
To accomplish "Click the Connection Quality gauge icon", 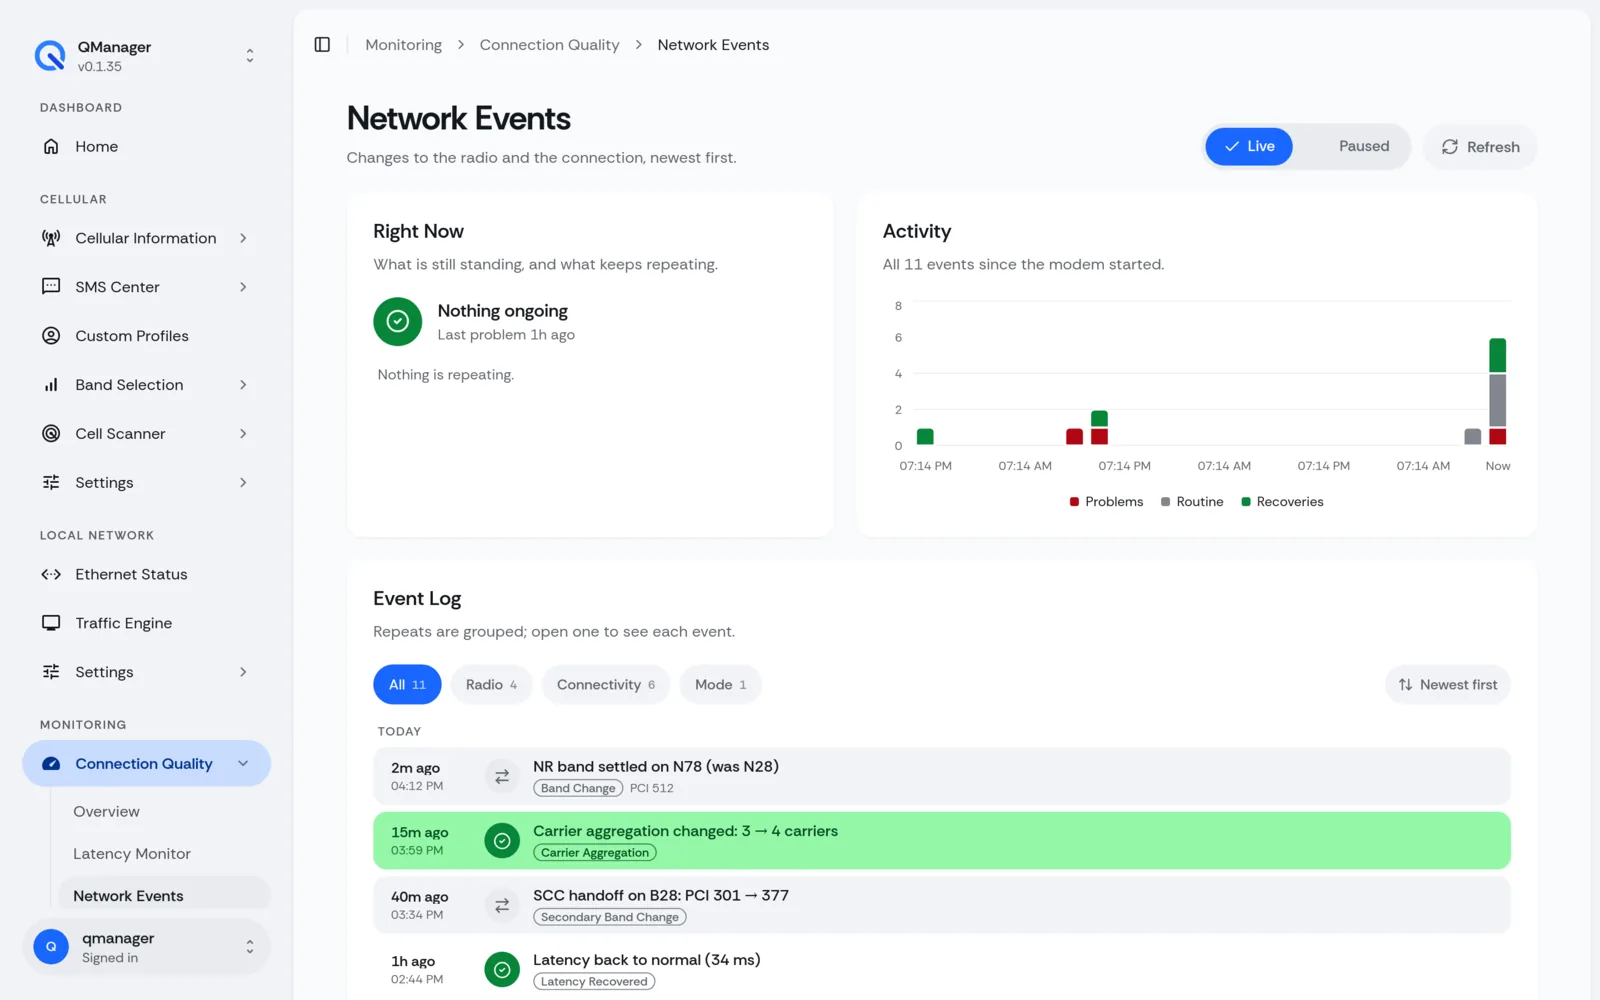I will pos(51,764).
